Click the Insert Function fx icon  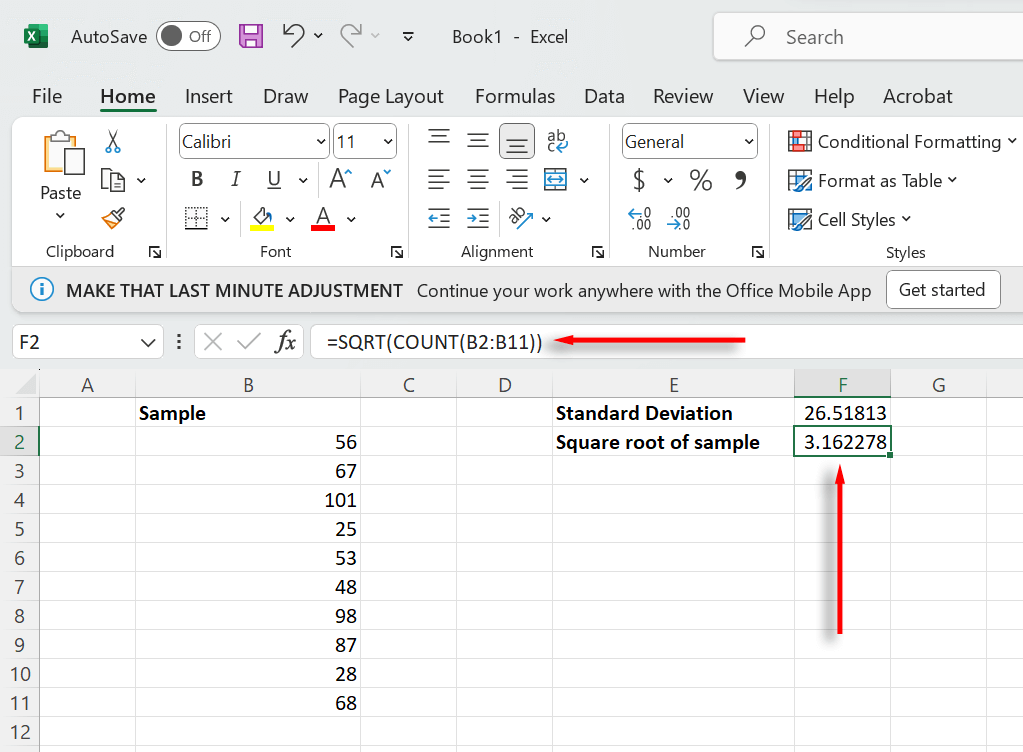click(x=286, y=342)
